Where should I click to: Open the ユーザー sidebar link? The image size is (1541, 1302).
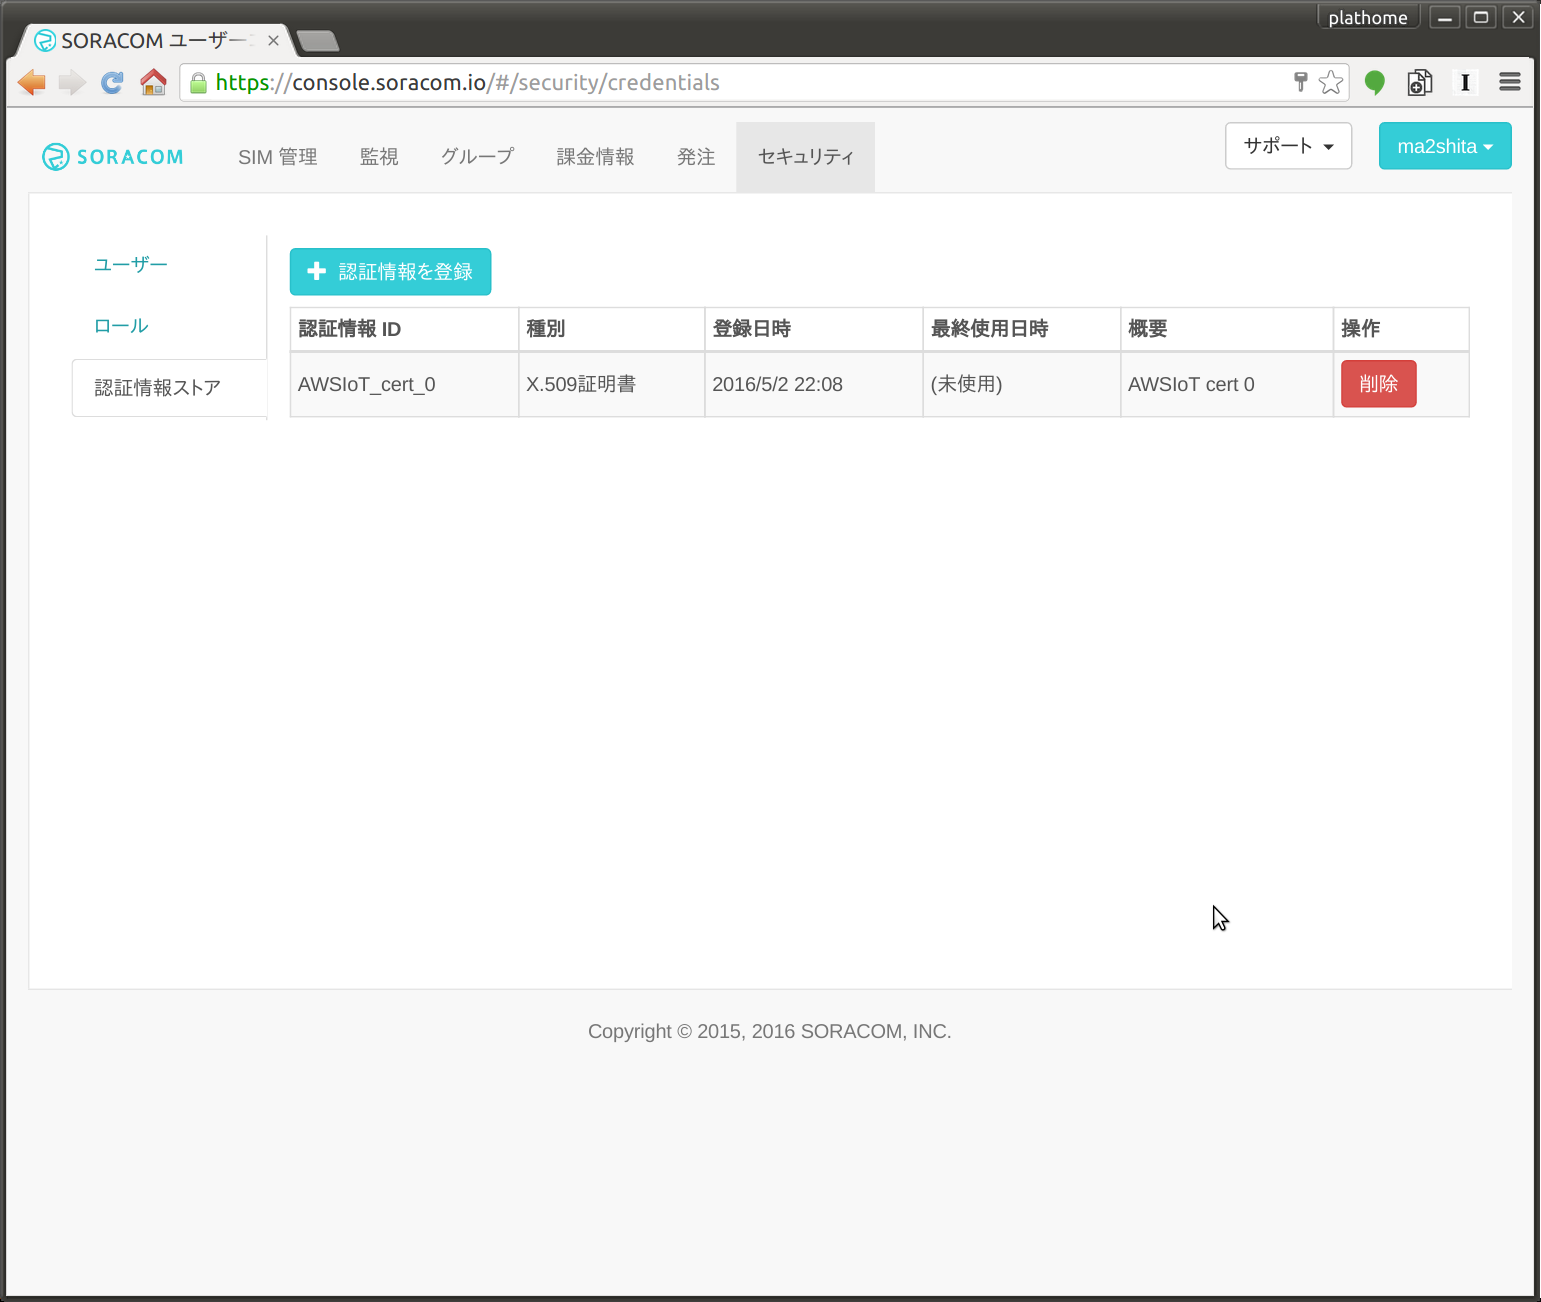coord(131,265)
